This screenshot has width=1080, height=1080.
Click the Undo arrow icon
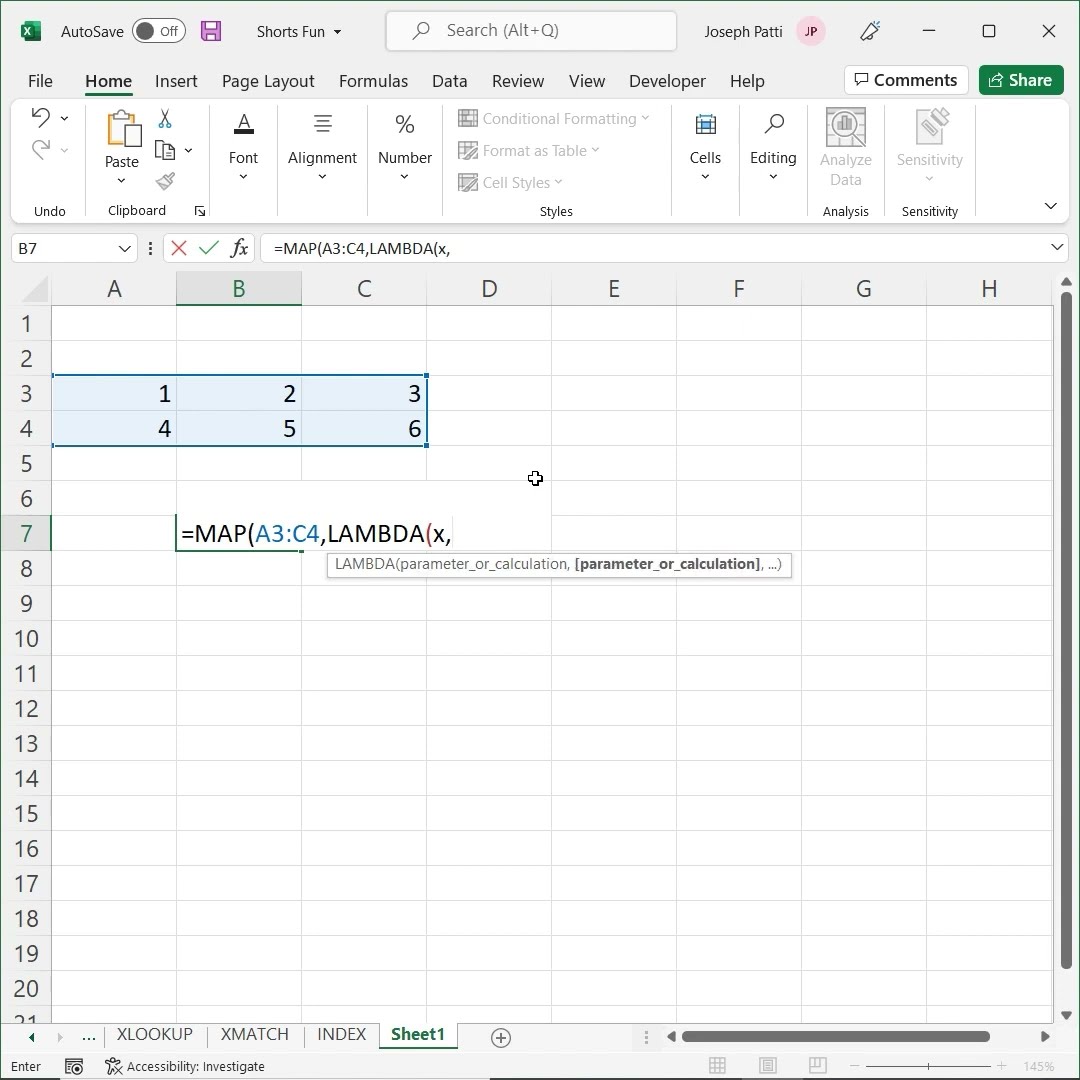(x=41, y=118)
